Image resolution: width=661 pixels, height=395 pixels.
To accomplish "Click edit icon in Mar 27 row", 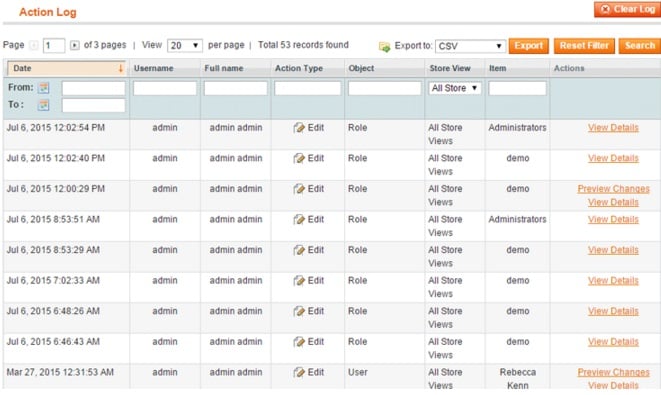I will click(299, 372).
